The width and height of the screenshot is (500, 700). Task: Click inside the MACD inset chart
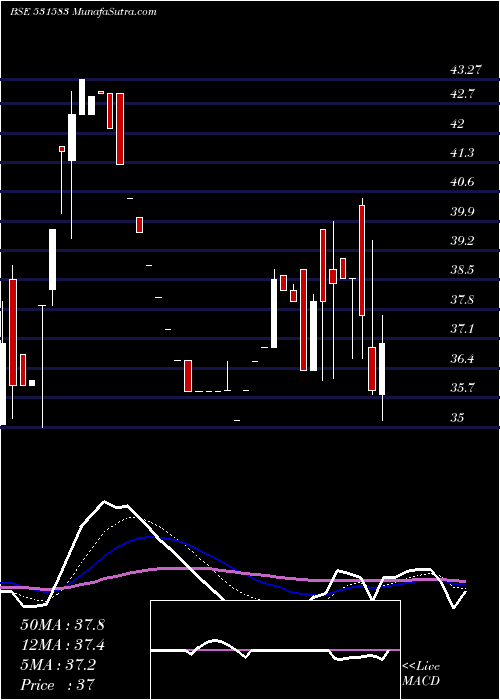click(275, 650)
